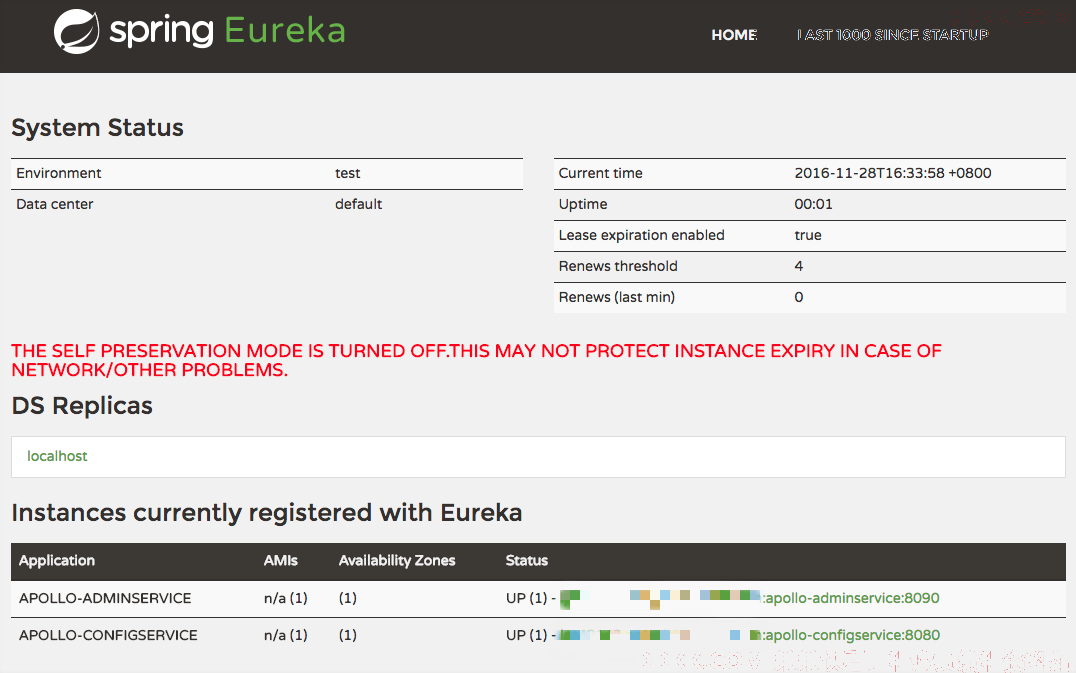The height and width of the screenshot is (673, 1076).
Task: Select the red self preservation warning text
Action: pyautogui.click(x=476, y=360)
